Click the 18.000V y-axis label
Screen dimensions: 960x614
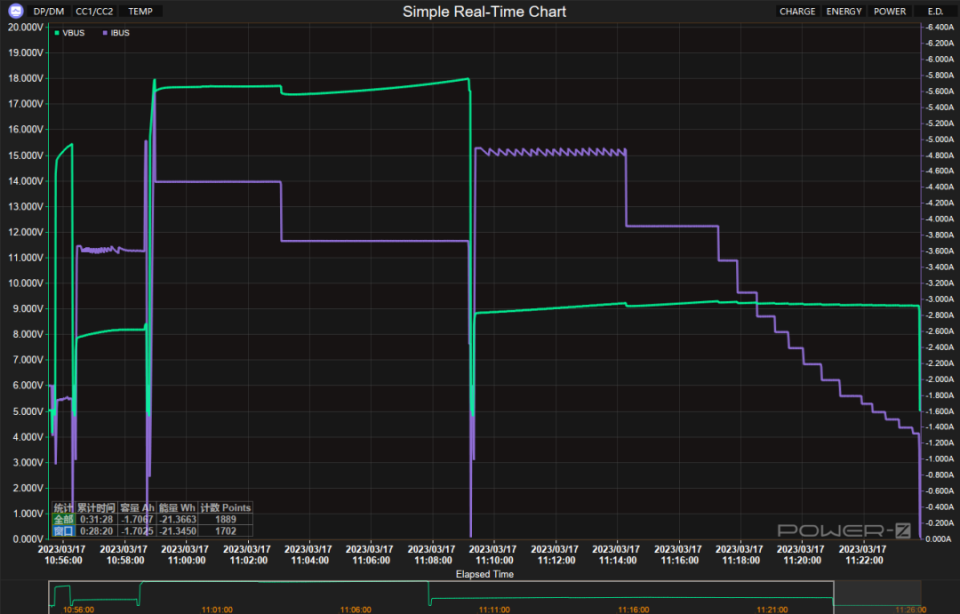tap(26, 78)
